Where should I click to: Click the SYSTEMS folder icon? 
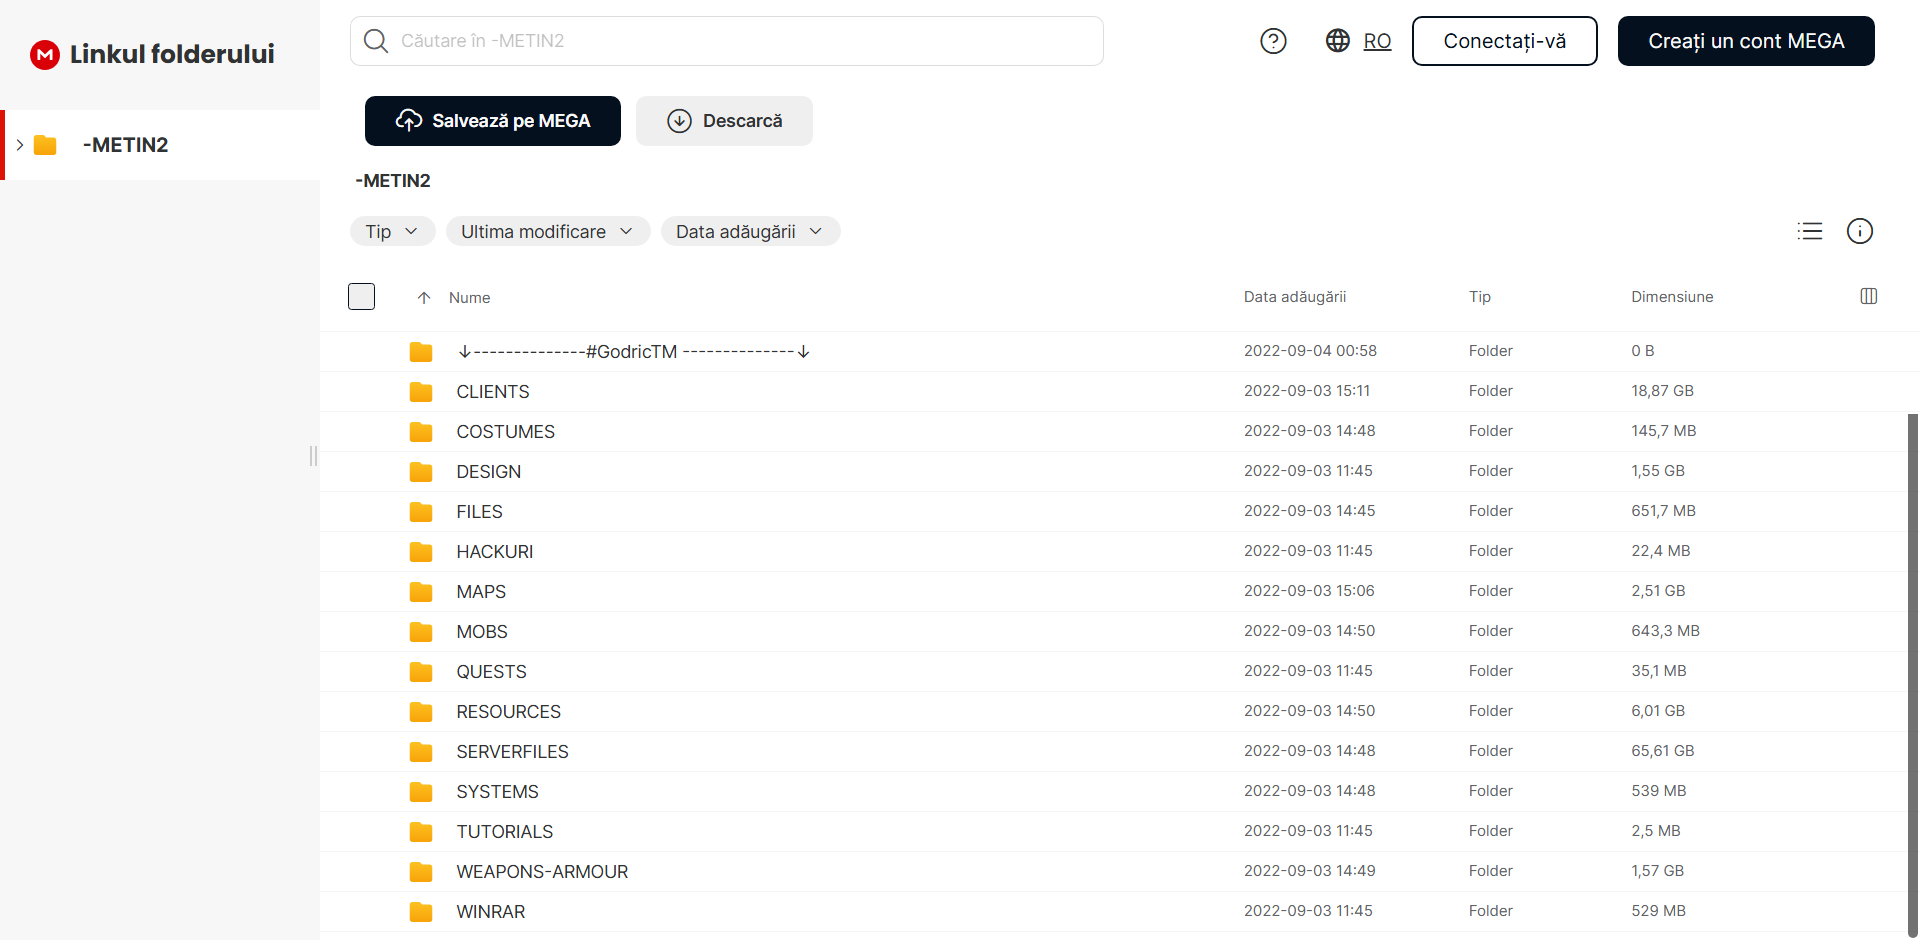[421, 792]
